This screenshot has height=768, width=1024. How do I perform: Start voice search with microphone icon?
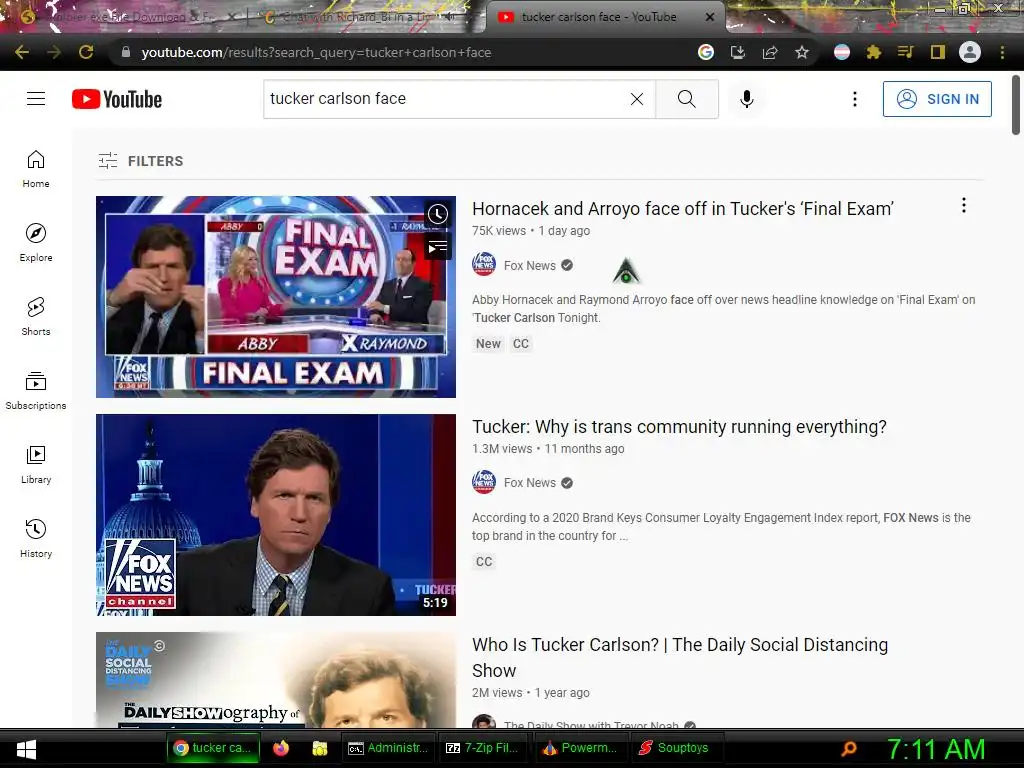[746, 99]
